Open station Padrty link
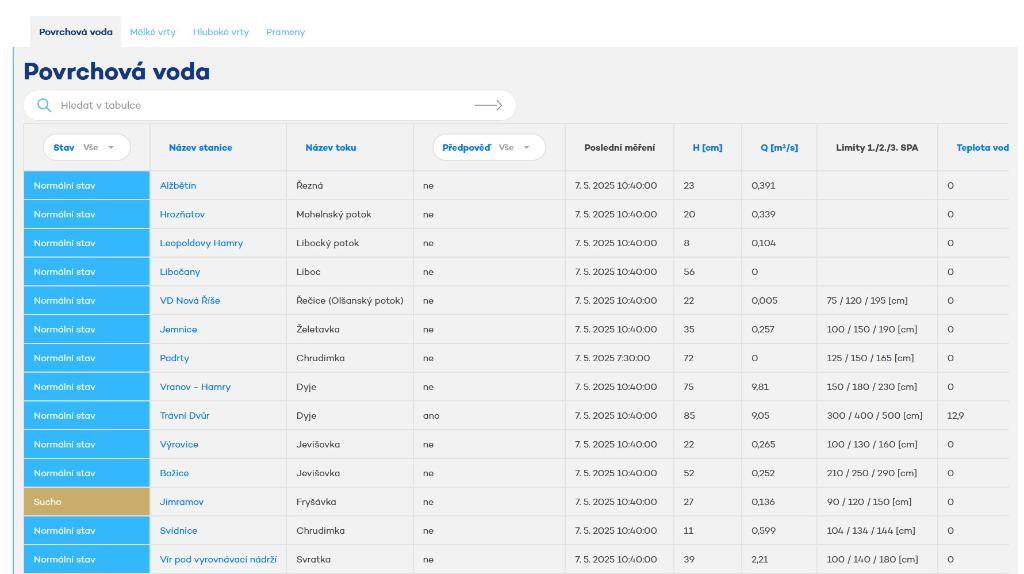 tap(174, 358)
